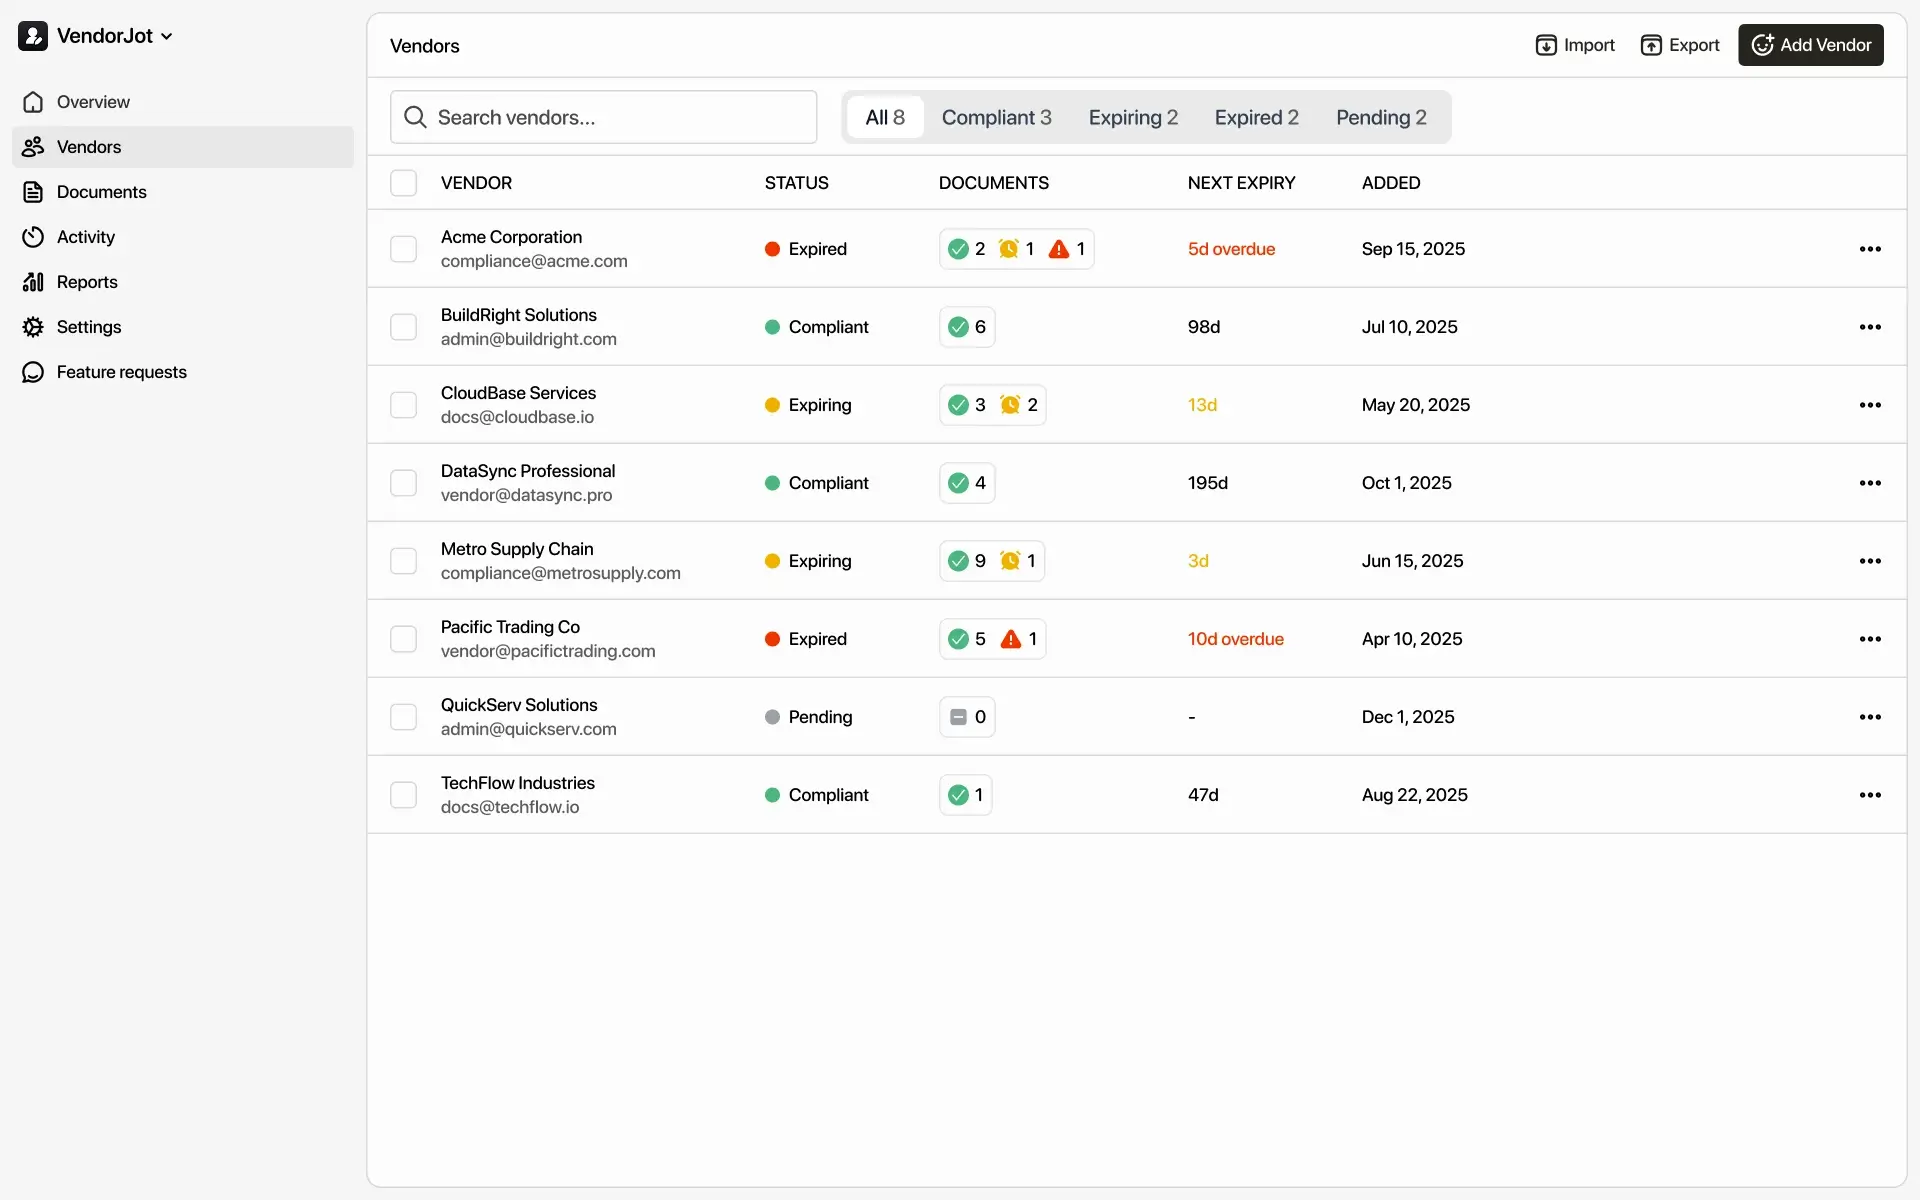
Task: Toggle the select-all vendors checkbox
Action: click(x=403, y=183)
